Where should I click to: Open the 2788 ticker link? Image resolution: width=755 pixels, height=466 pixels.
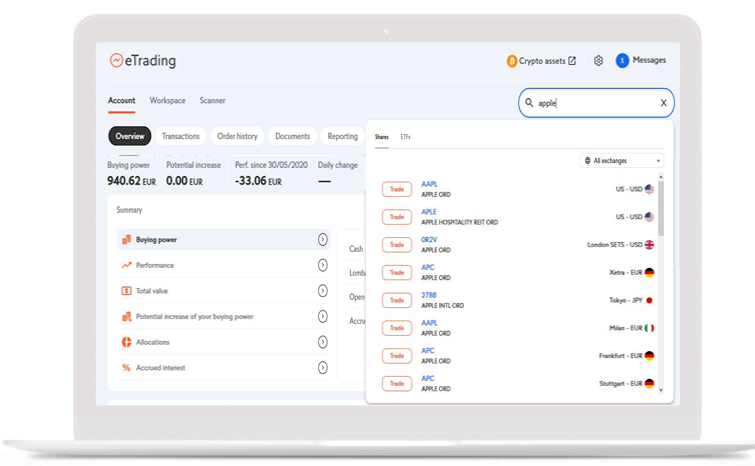[429, 295]
